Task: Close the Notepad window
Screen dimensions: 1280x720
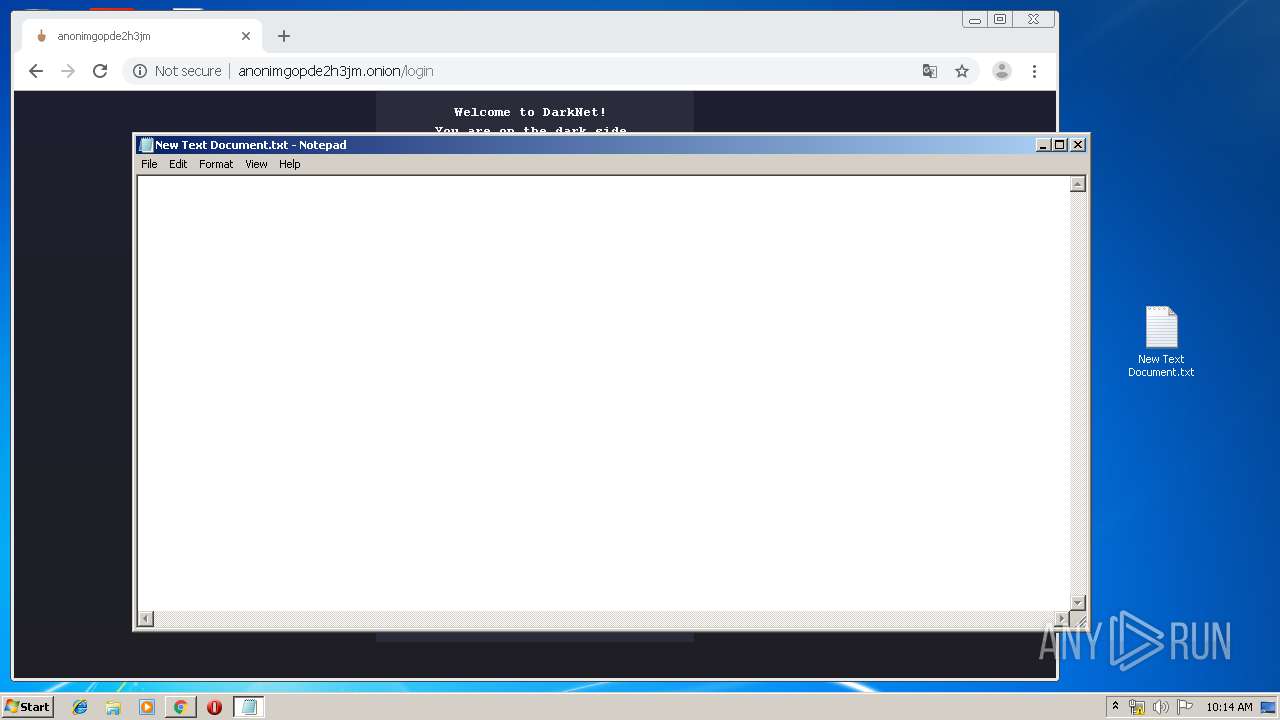Action: point(1078,145)
